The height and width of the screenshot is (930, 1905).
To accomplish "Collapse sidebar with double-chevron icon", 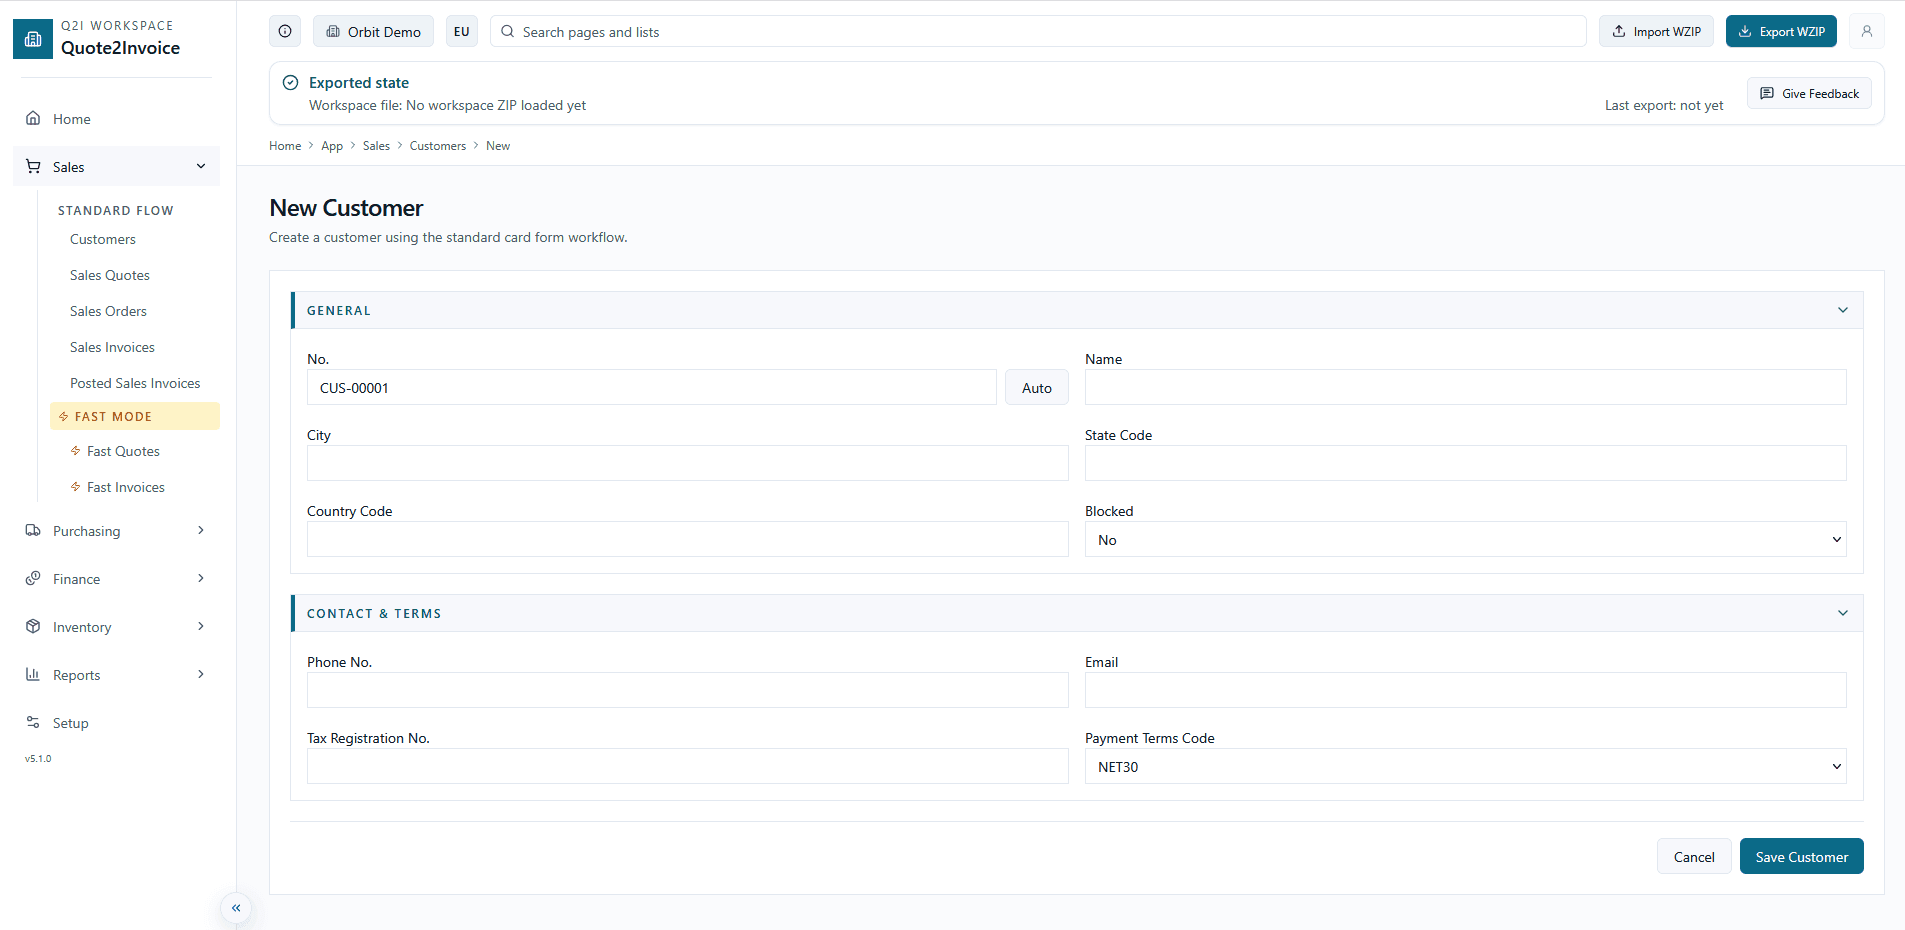I will pyautogui.click(x=236, y=908).
